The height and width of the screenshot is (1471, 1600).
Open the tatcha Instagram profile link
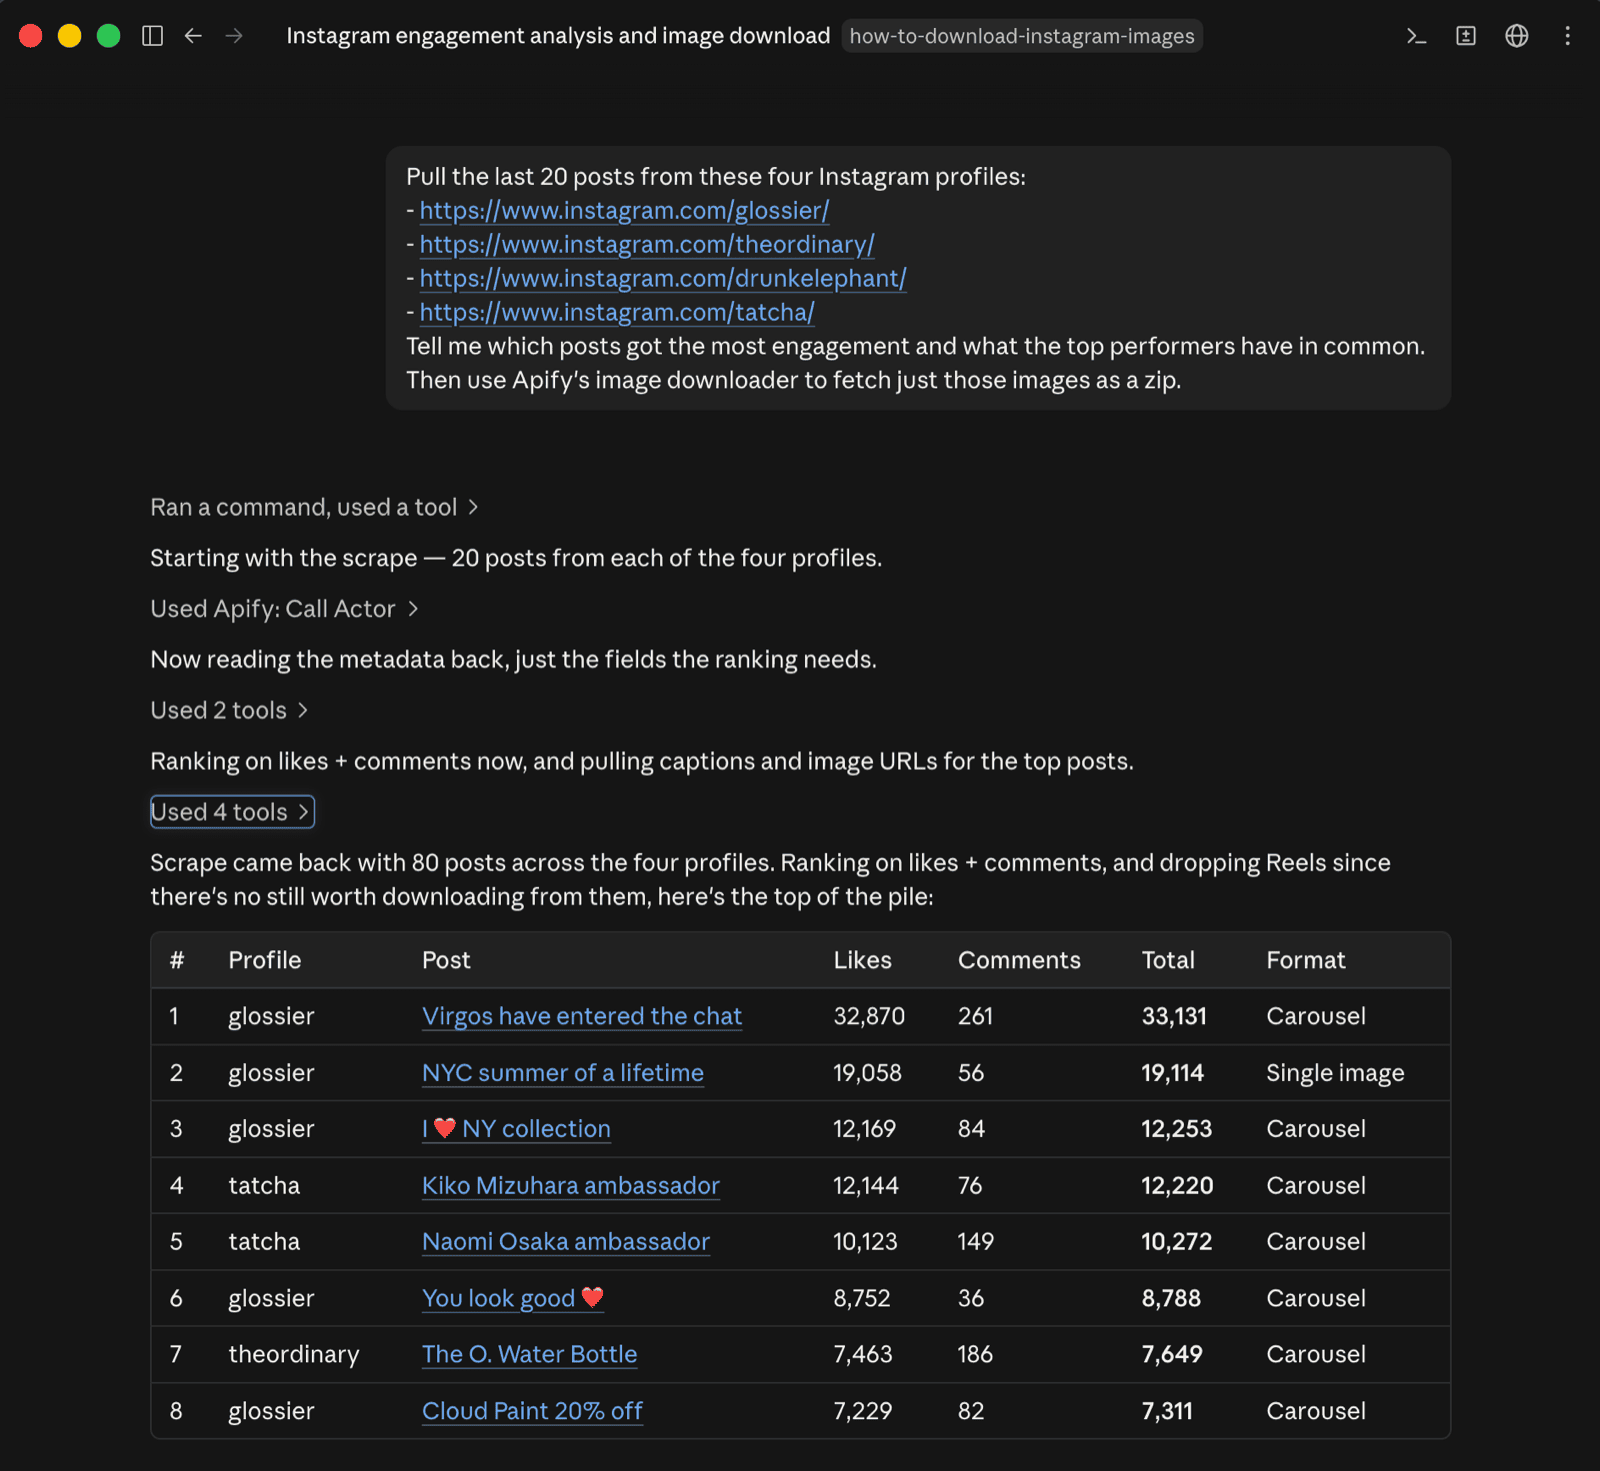(x=617, y=312)
